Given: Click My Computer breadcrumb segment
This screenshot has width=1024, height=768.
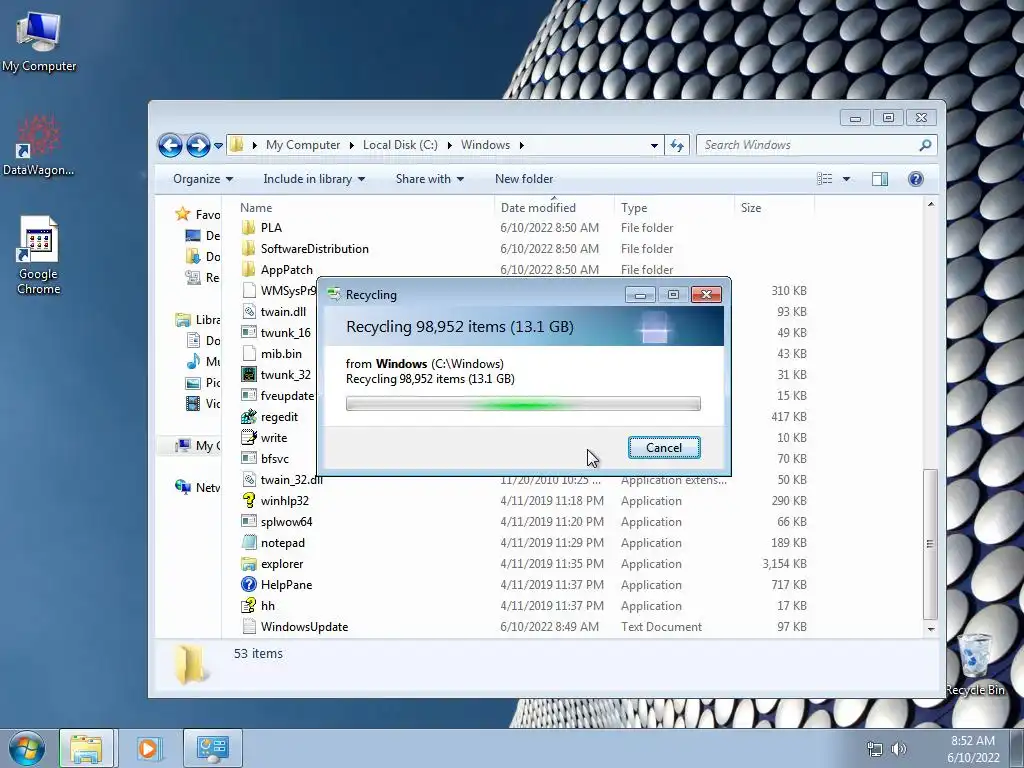Looking at the screenshot, I should pos(303,145).
